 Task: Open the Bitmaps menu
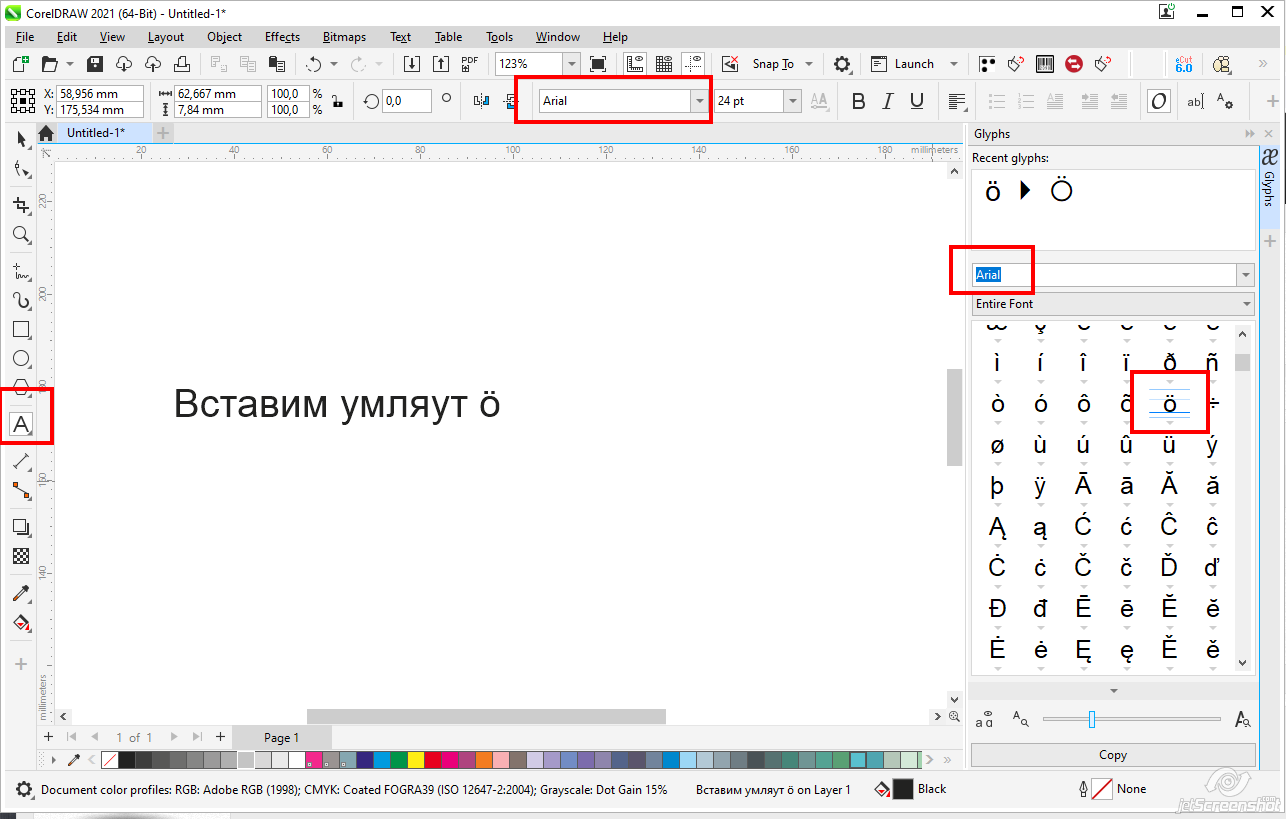(x=344, y=37)
